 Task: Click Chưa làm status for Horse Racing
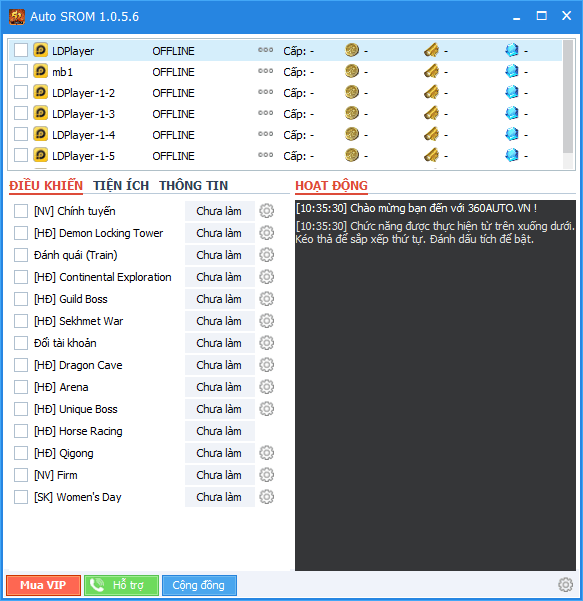pyautogui.click(x=219, y=431)
